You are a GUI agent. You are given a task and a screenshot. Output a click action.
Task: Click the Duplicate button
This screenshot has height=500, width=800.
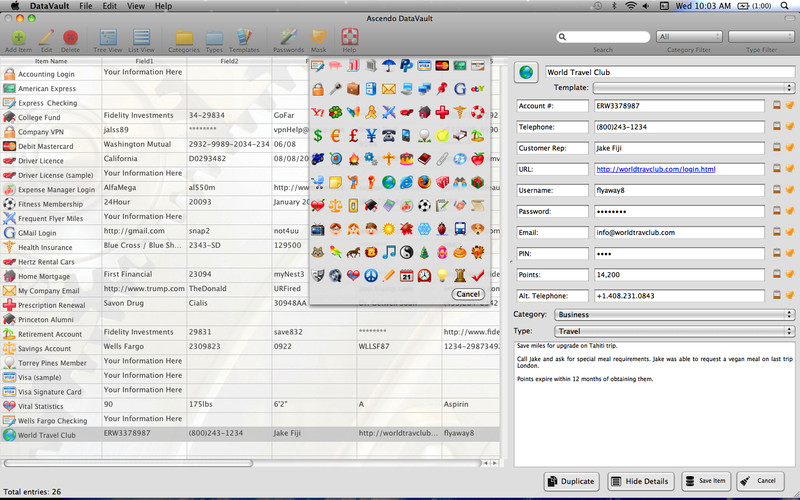coord(572,480)
